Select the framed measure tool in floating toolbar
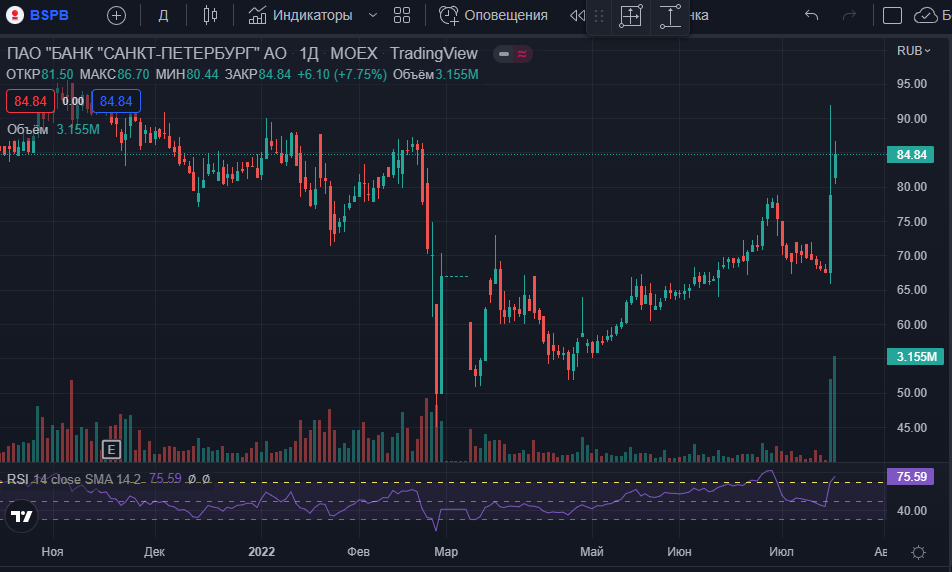Viewport: 952px width, 572px height. click(x=631, y=16)
